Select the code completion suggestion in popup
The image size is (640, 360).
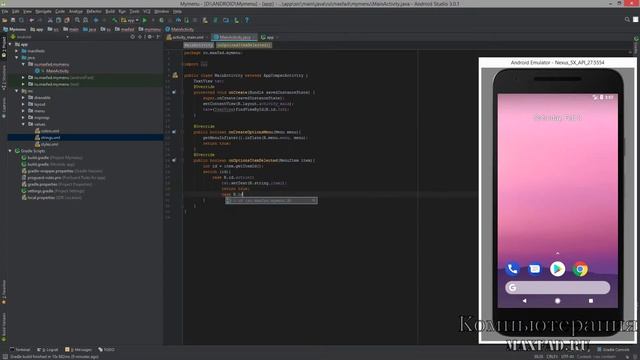pyautogui.click(x=271, y=200)
